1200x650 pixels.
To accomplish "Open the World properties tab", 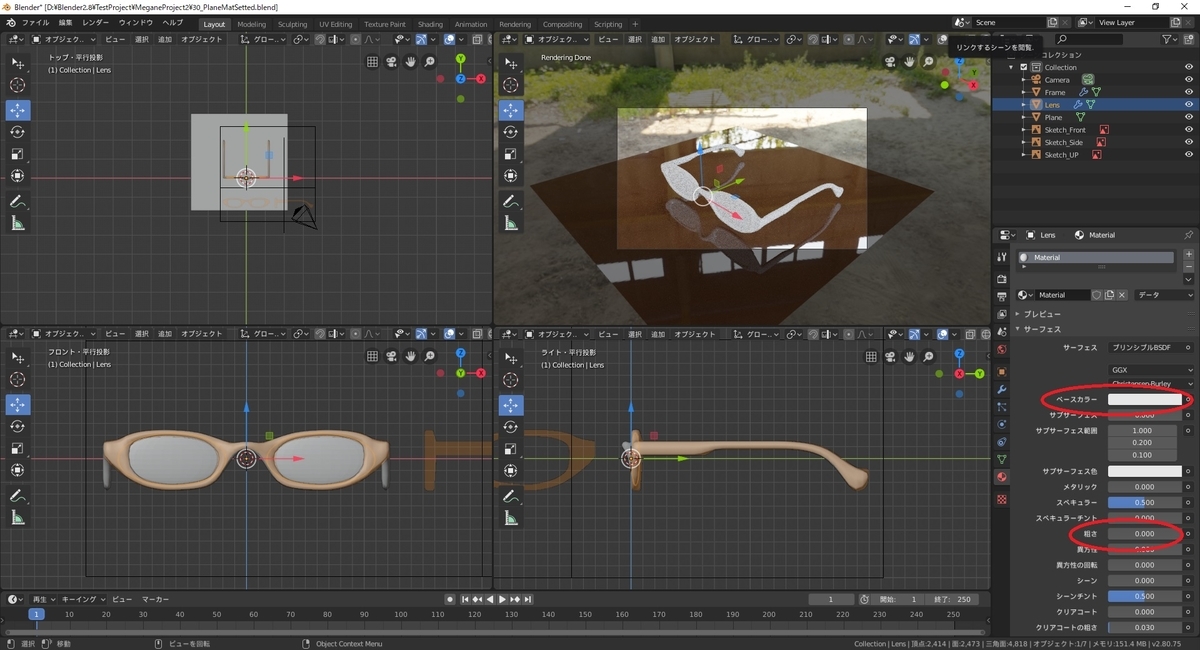I will click(x=1002, y=350).
